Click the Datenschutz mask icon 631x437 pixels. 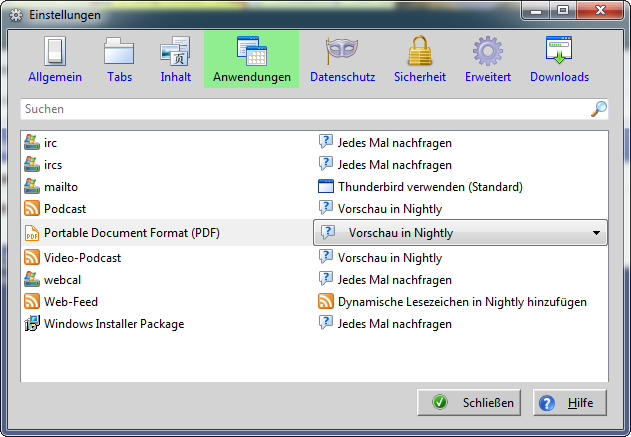[342, 50]
